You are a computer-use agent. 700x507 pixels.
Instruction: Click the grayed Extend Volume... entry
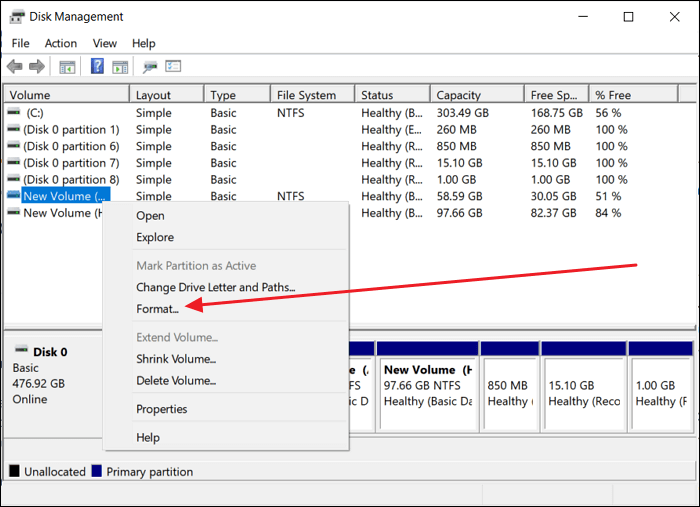(x=226, y=337)
